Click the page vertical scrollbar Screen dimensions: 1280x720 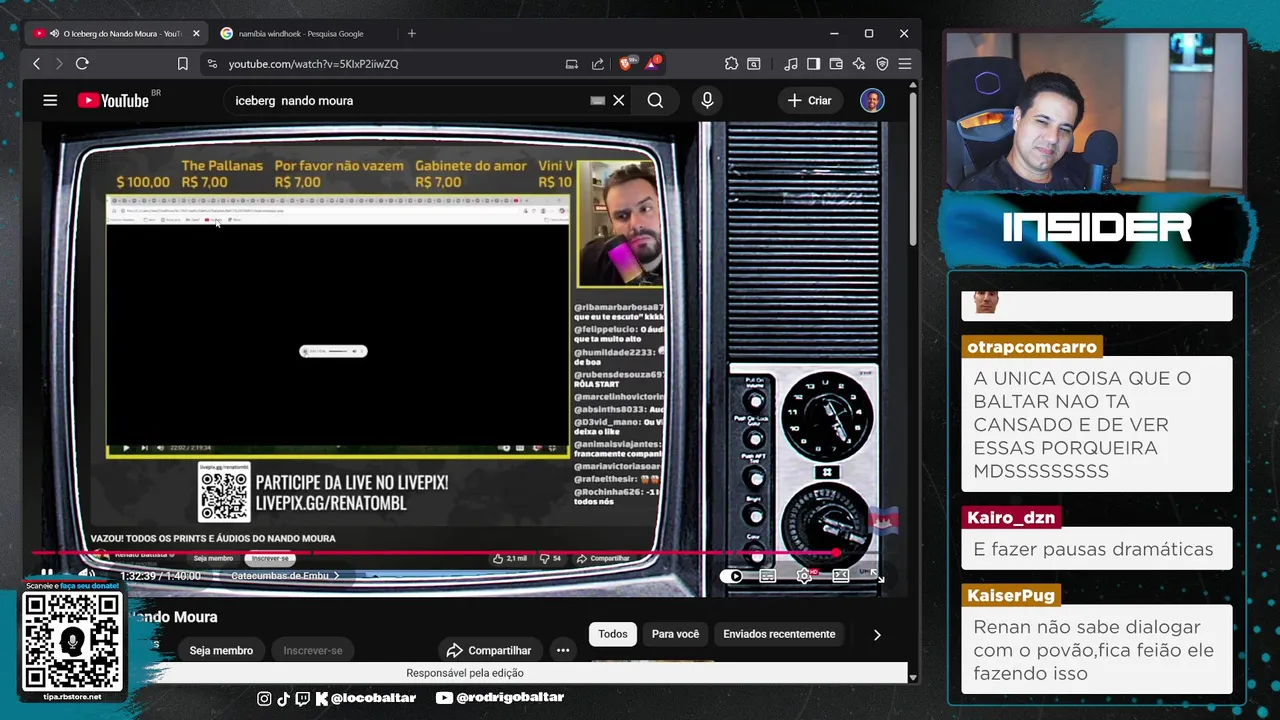pyautogui.click(x=913, y=170)
